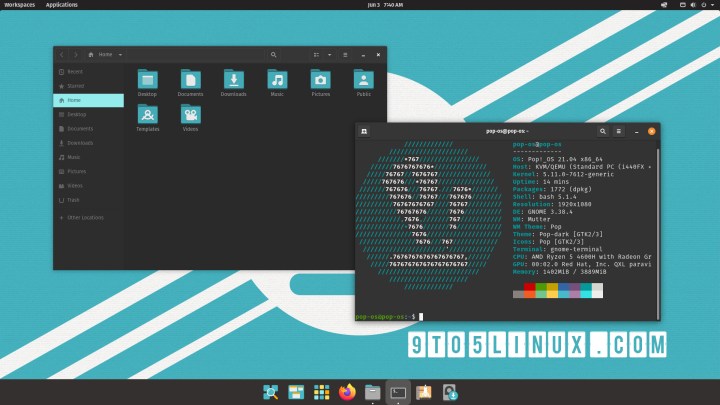
Task: Select Videos in the sidebar
Action: click(89, 186)
